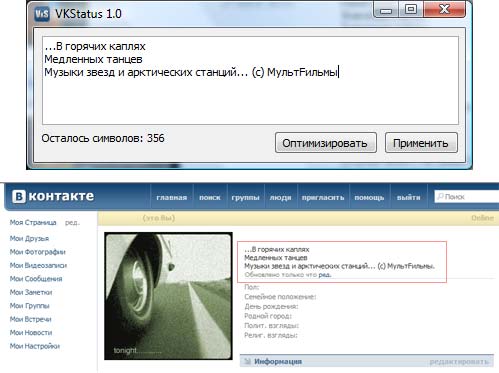Image resolution: width=499 pixels, height=373 pixels.
Task: Minimize the VKStatus window
Action: 386,10
